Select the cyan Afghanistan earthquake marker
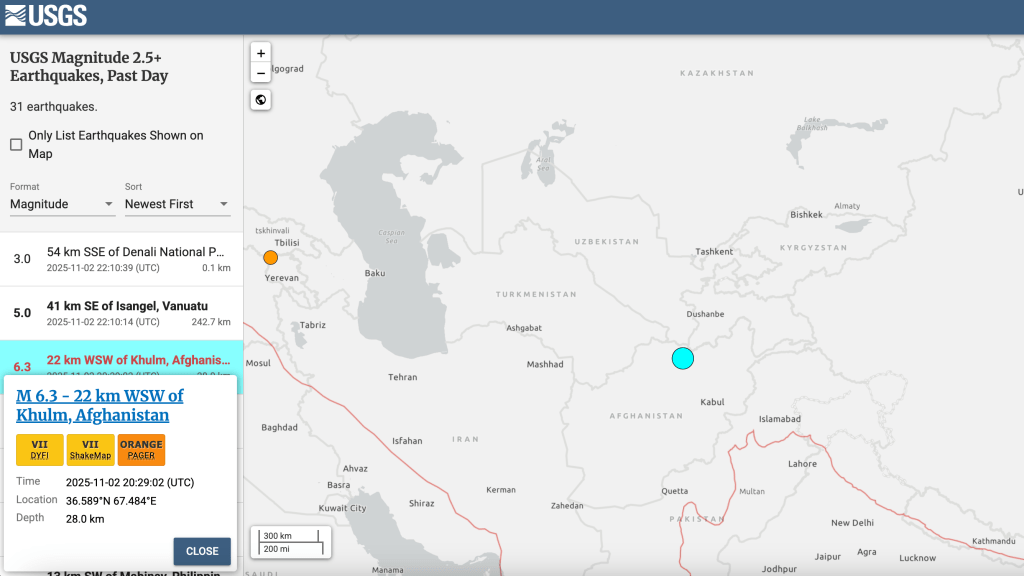 (682, 358)
